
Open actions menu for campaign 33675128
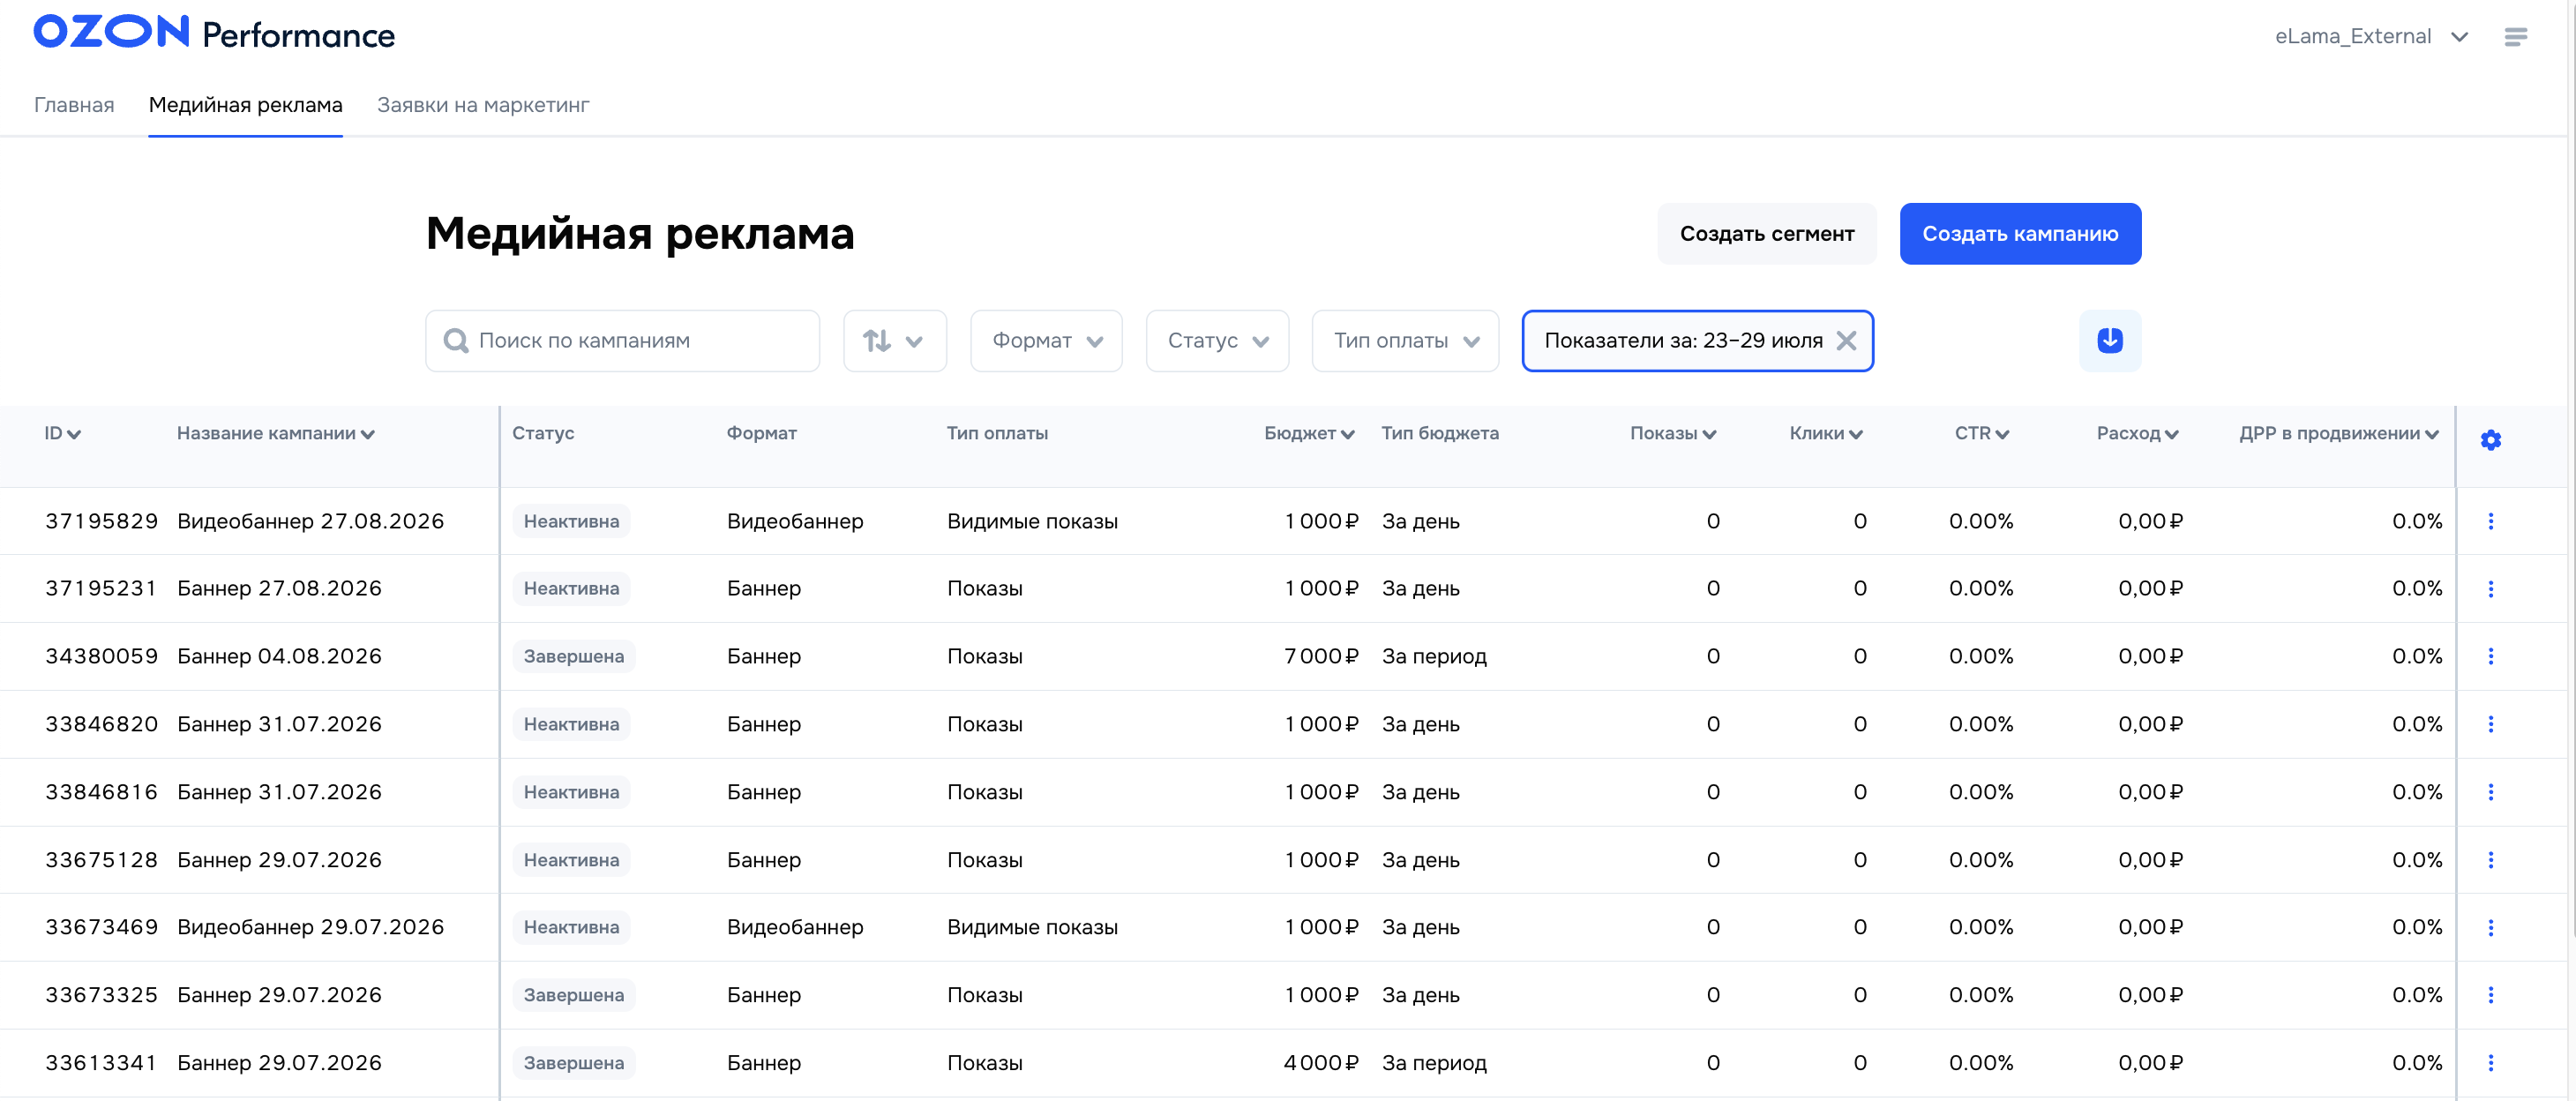tap(2491, 860)
